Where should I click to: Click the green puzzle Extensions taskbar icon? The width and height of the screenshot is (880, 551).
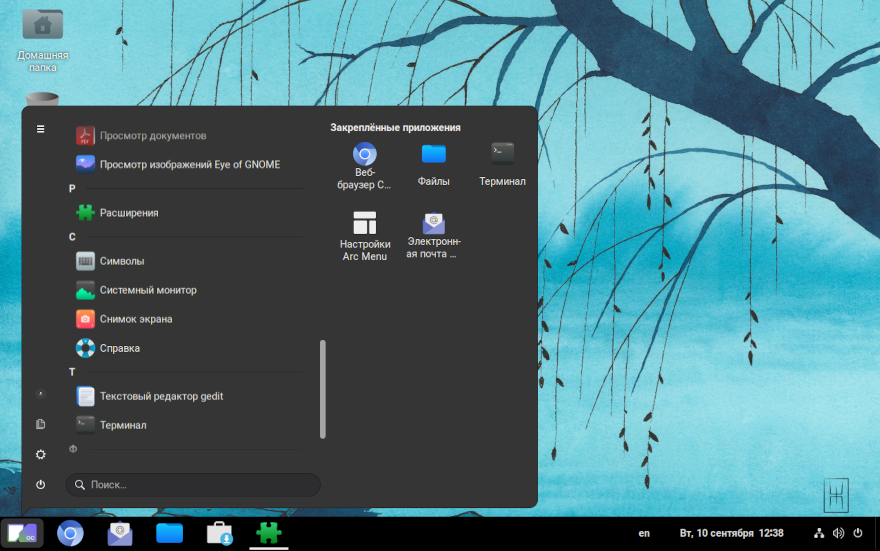tap(269, 534)
